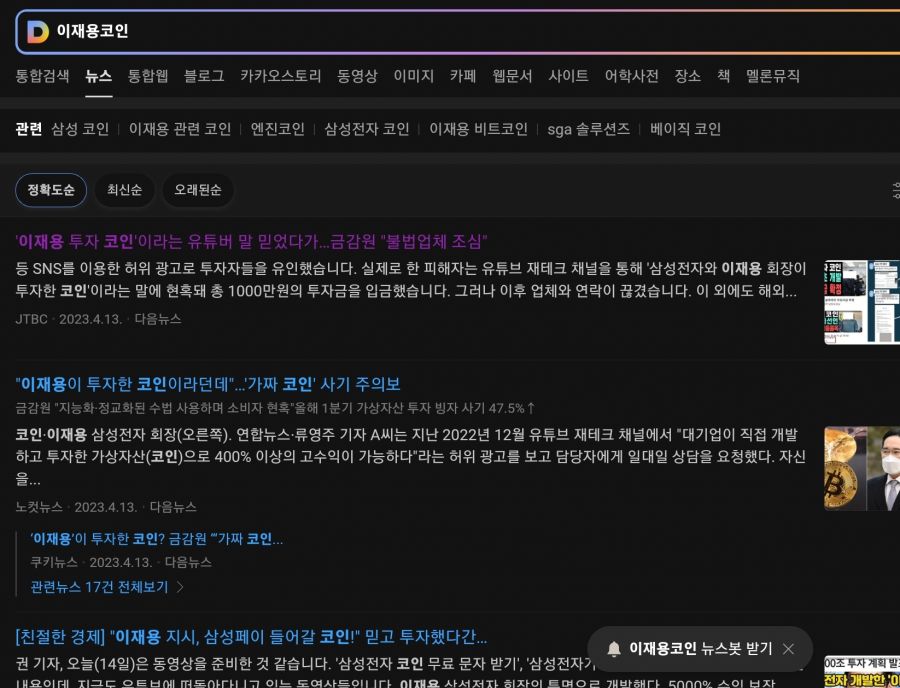
Task: Open the 웹문서 tab
Action: pos(512,76)
